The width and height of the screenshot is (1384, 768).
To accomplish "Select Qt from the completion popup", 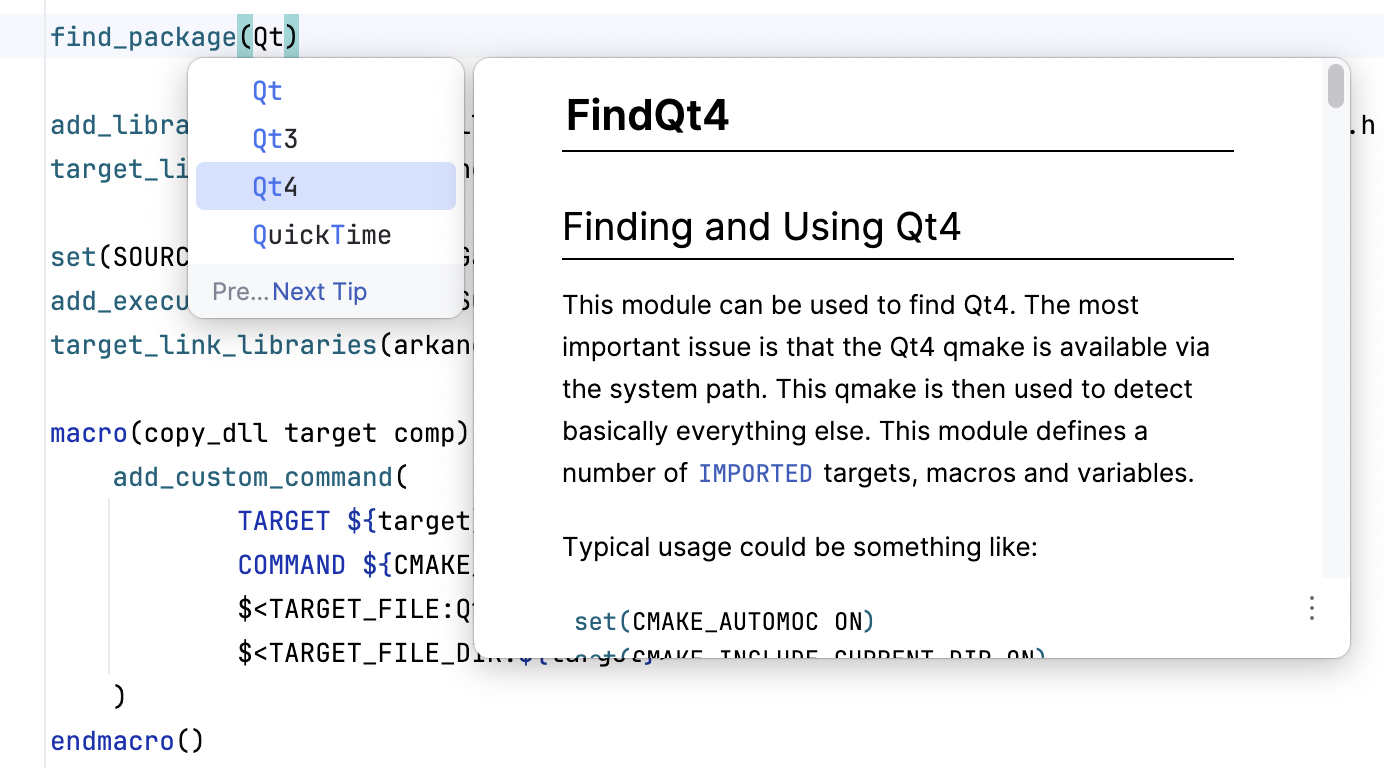I will coord(268,91).
